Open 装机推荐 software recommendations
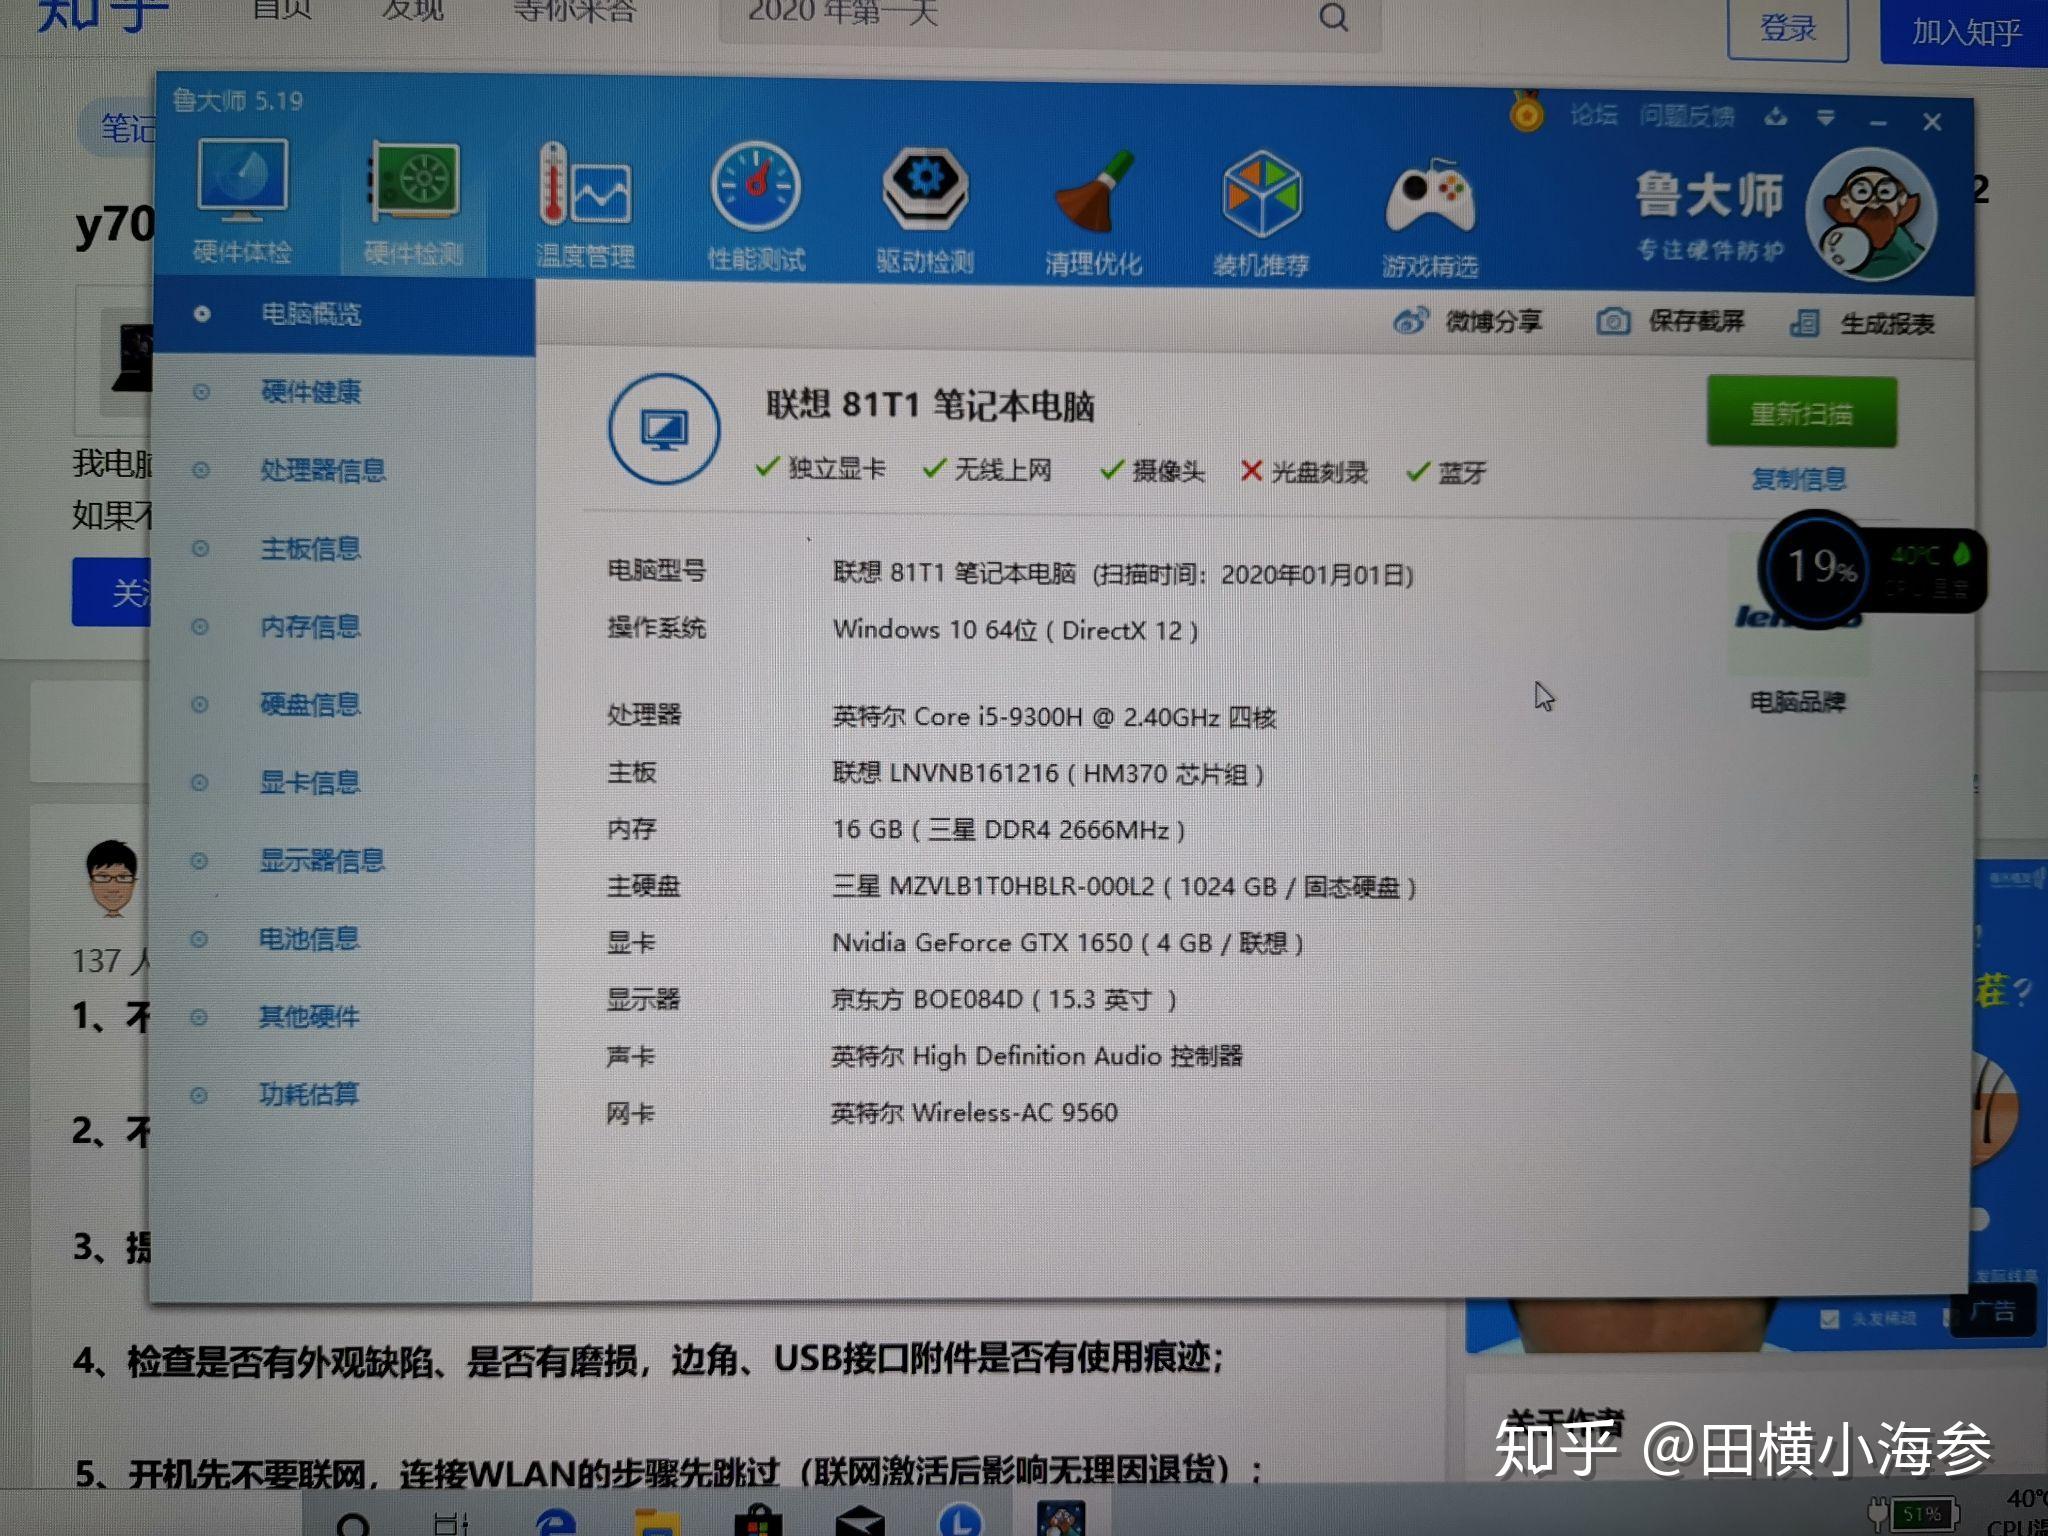This screenshot has height=1536, width=2048. [x=1262, y=214]
